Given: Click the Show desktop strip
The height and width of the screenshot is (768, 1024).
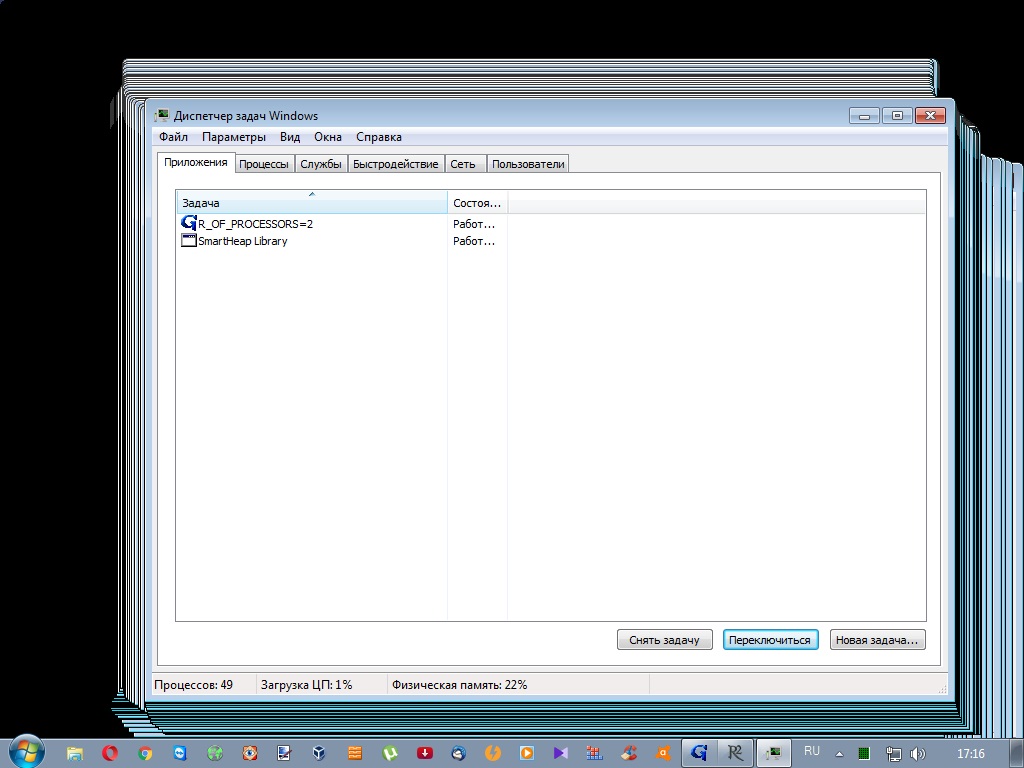Looking at the screenshot, I should tap(1017, 754).
